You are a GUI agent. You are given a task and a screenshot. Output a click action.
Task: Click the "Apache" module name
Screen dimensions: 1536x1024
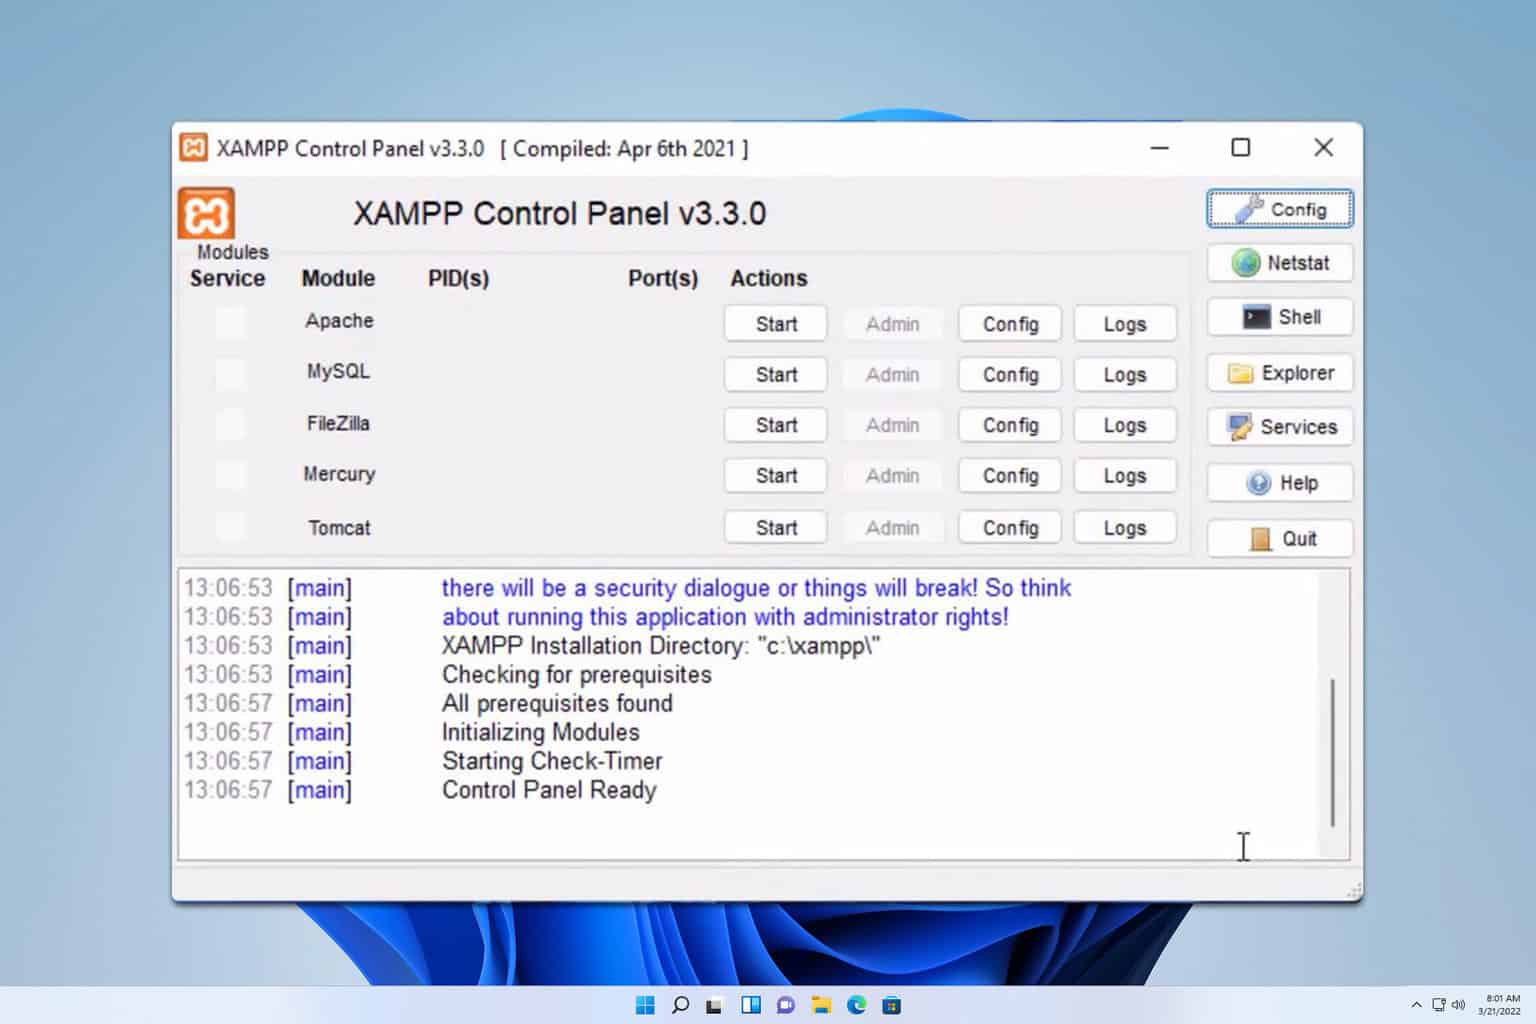coord(339,321)
